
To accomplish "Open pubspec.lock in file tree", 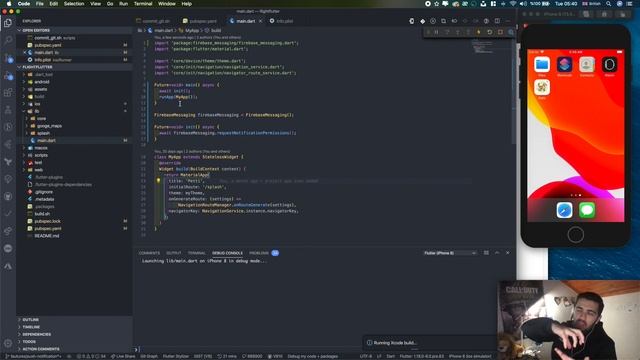I will pos(47,221).
